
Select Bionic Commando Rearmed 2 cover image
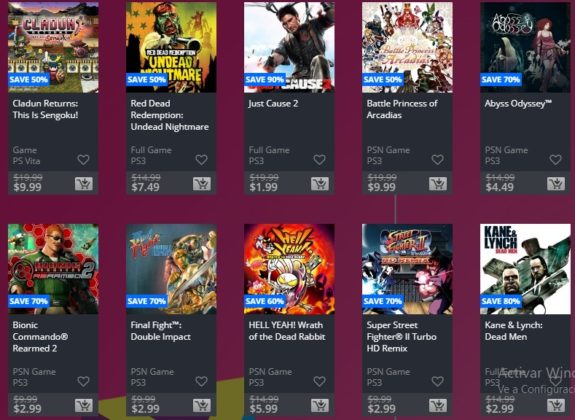click(53, 269)
